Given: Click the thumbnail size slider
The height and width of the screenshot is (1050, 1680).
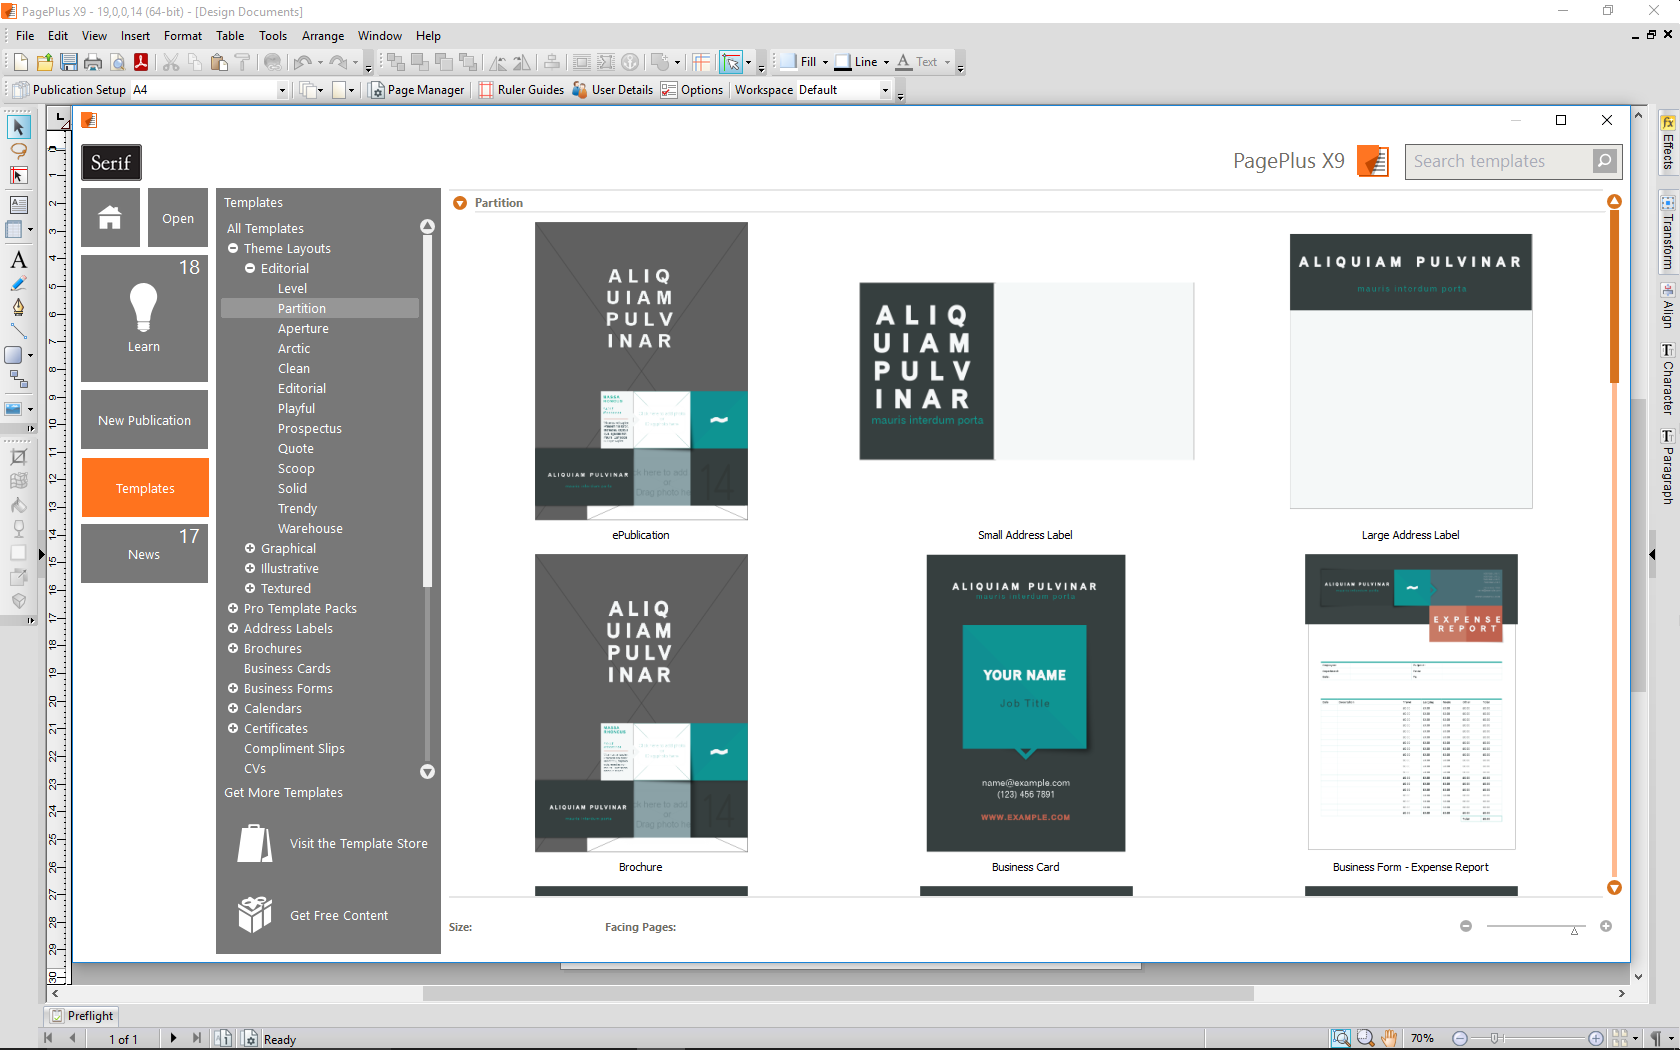Looking at the screenshot, I should tap(1535, 927).
